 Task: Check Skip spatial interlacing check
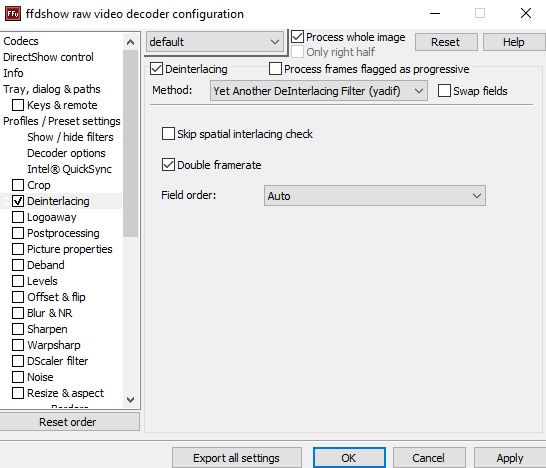tap(168, 134)
